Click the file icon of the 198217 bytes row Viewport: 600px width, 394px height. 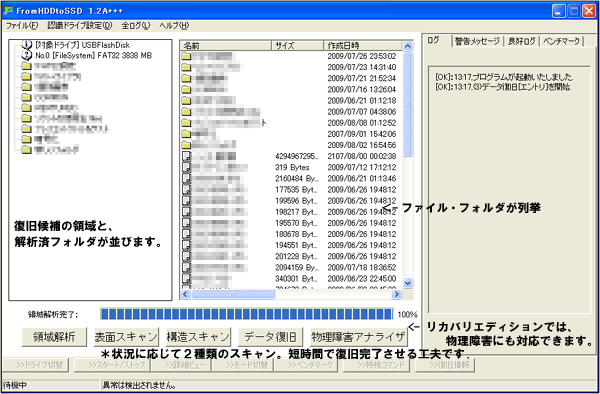pos(186,212)
